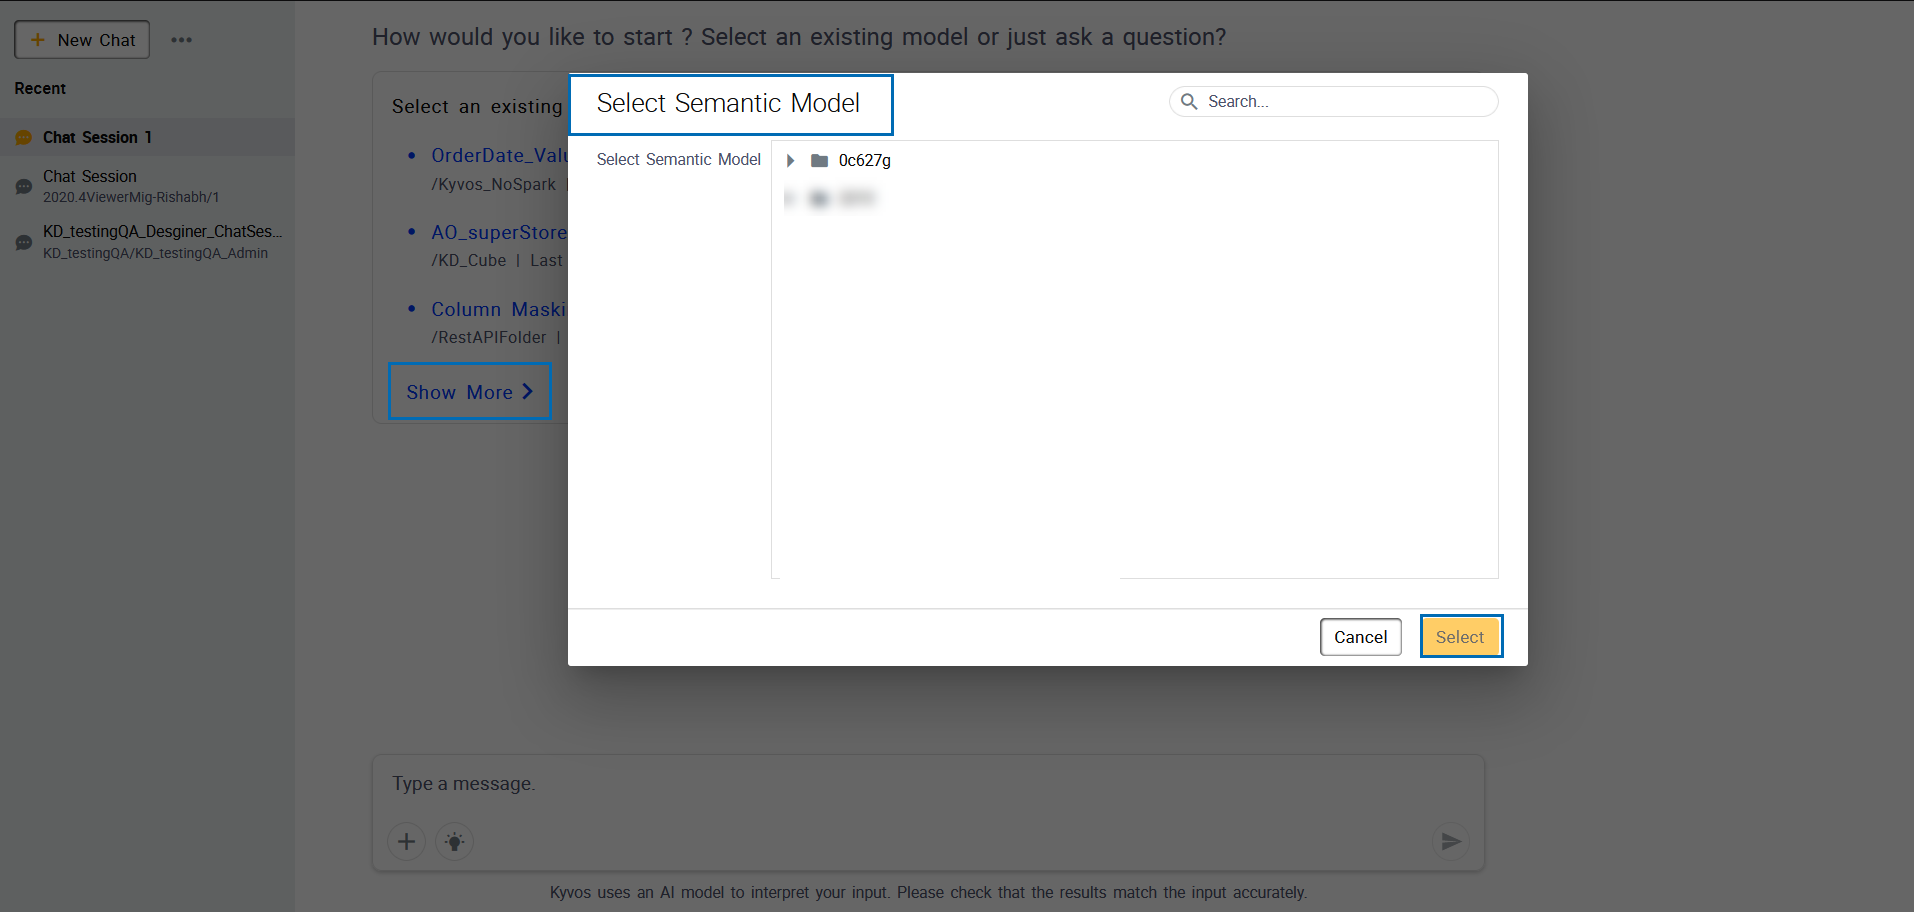Click the 0c627g folder icon

(x=819, y=160)
